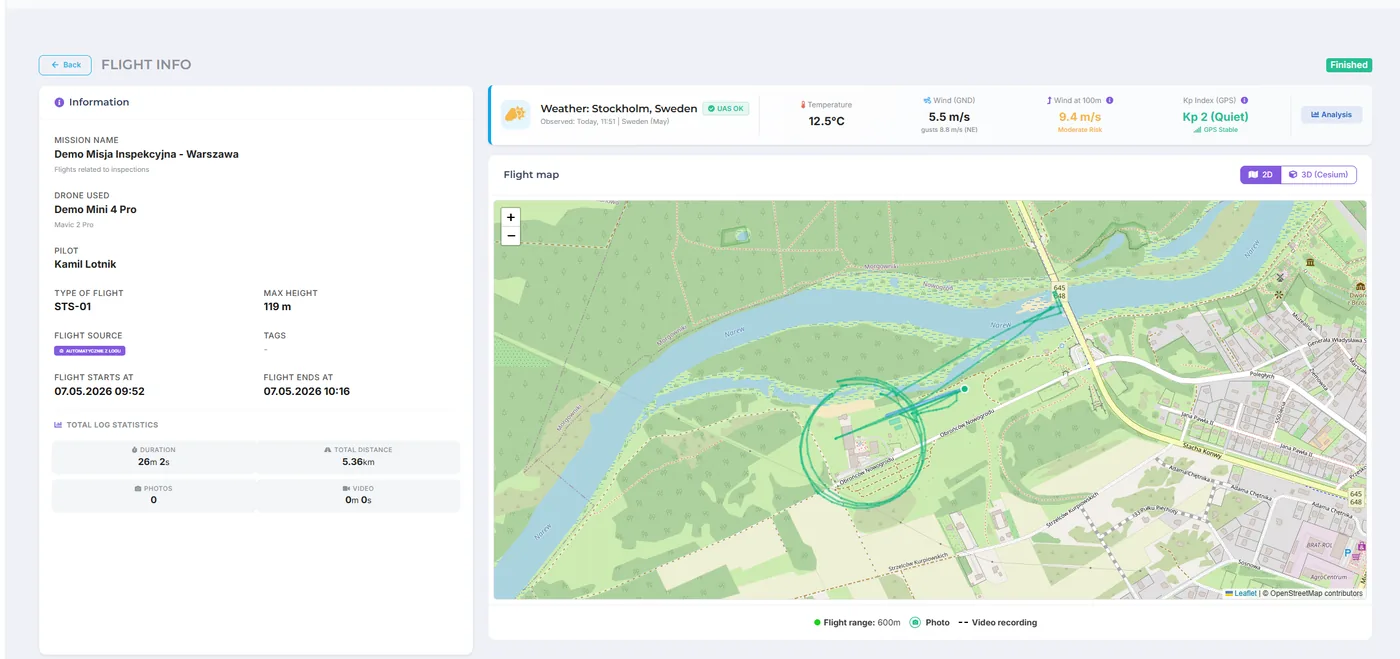Click the Video recording legend entry
This screenshot has height=659, width=1400.
[x=997, y=622]
